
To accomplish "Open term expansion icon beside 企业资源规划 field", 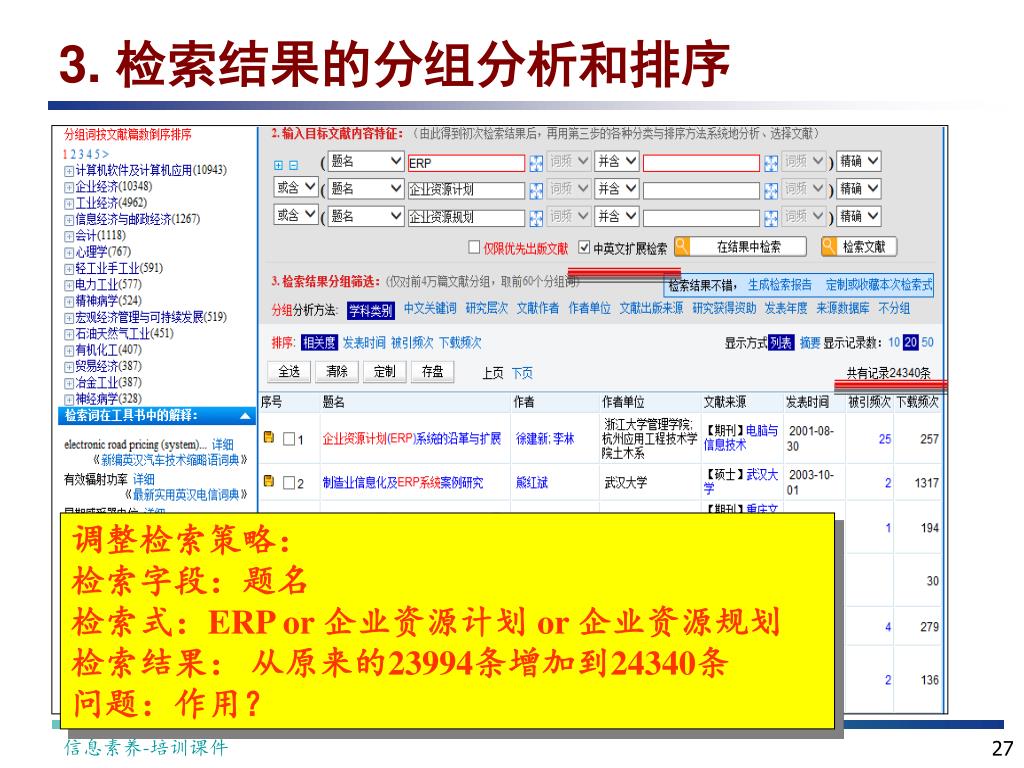I will point(536,218).
